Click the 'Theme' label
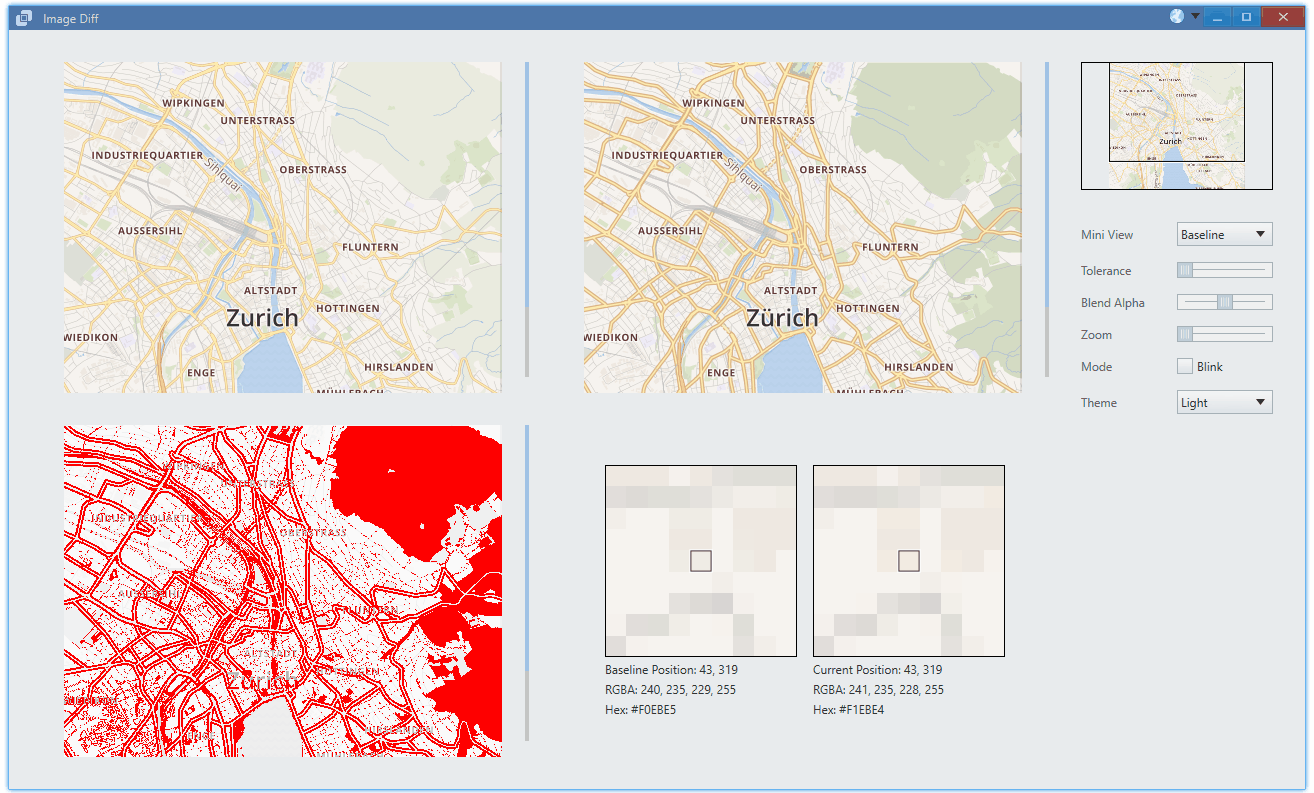 tap(1099, 403)
